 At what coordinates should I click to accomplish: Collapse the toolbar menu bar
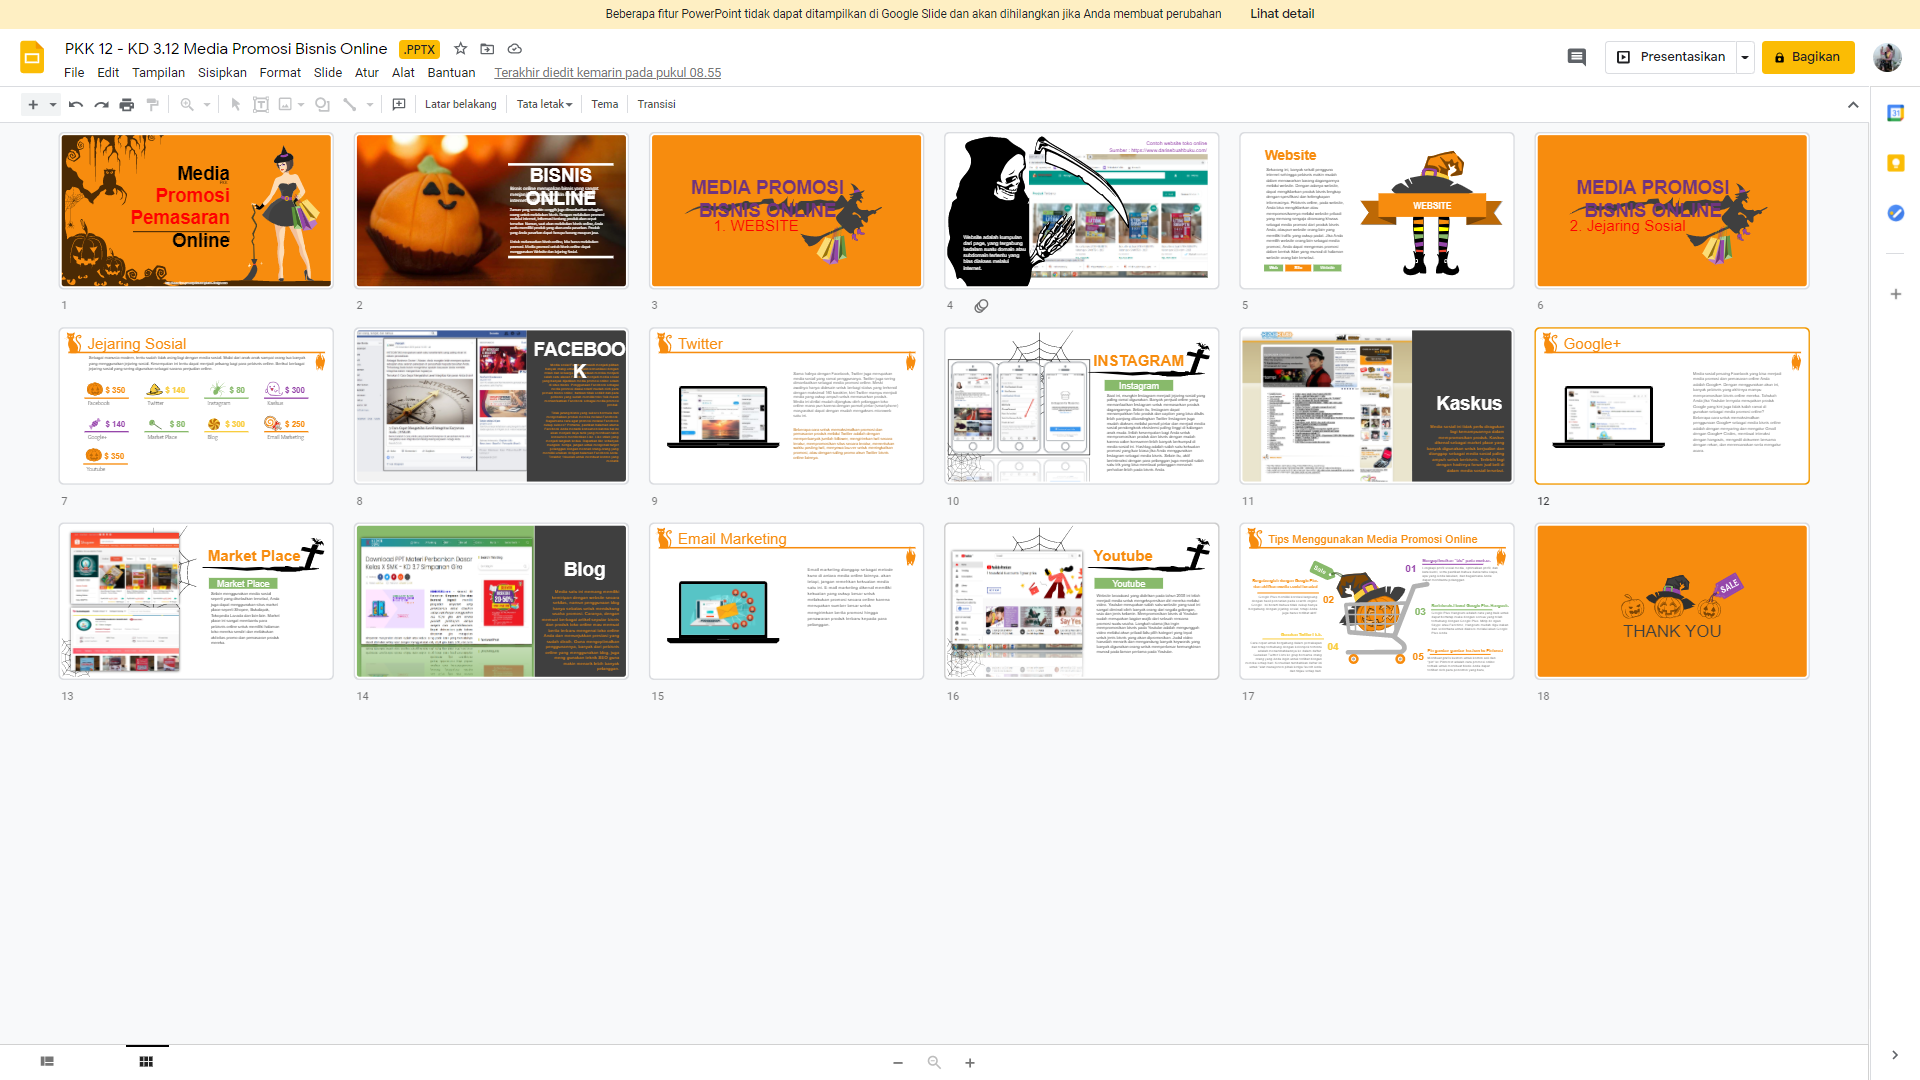[x=1853, y=104]
